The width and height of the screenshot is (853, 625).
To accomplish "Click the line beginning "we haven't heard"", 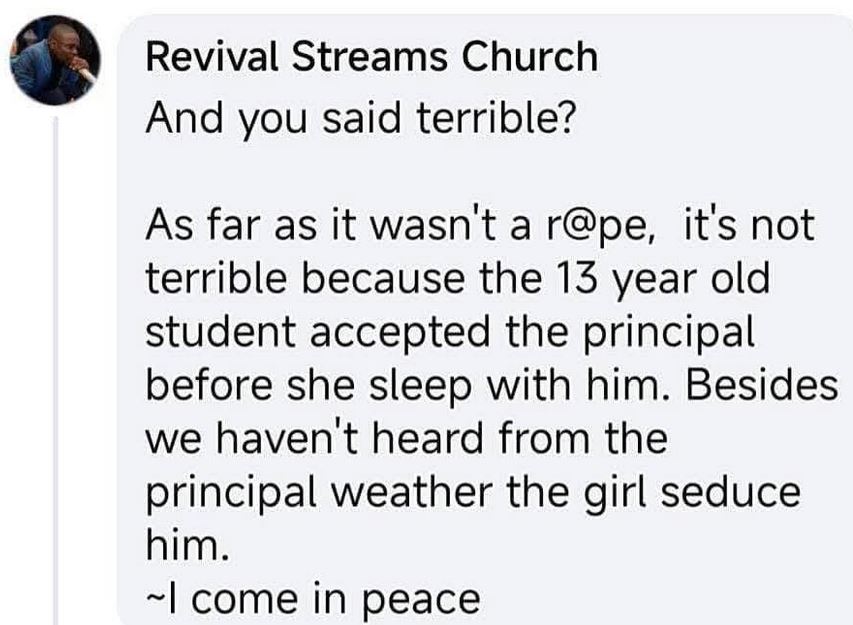I will click(x=405, y=438).
